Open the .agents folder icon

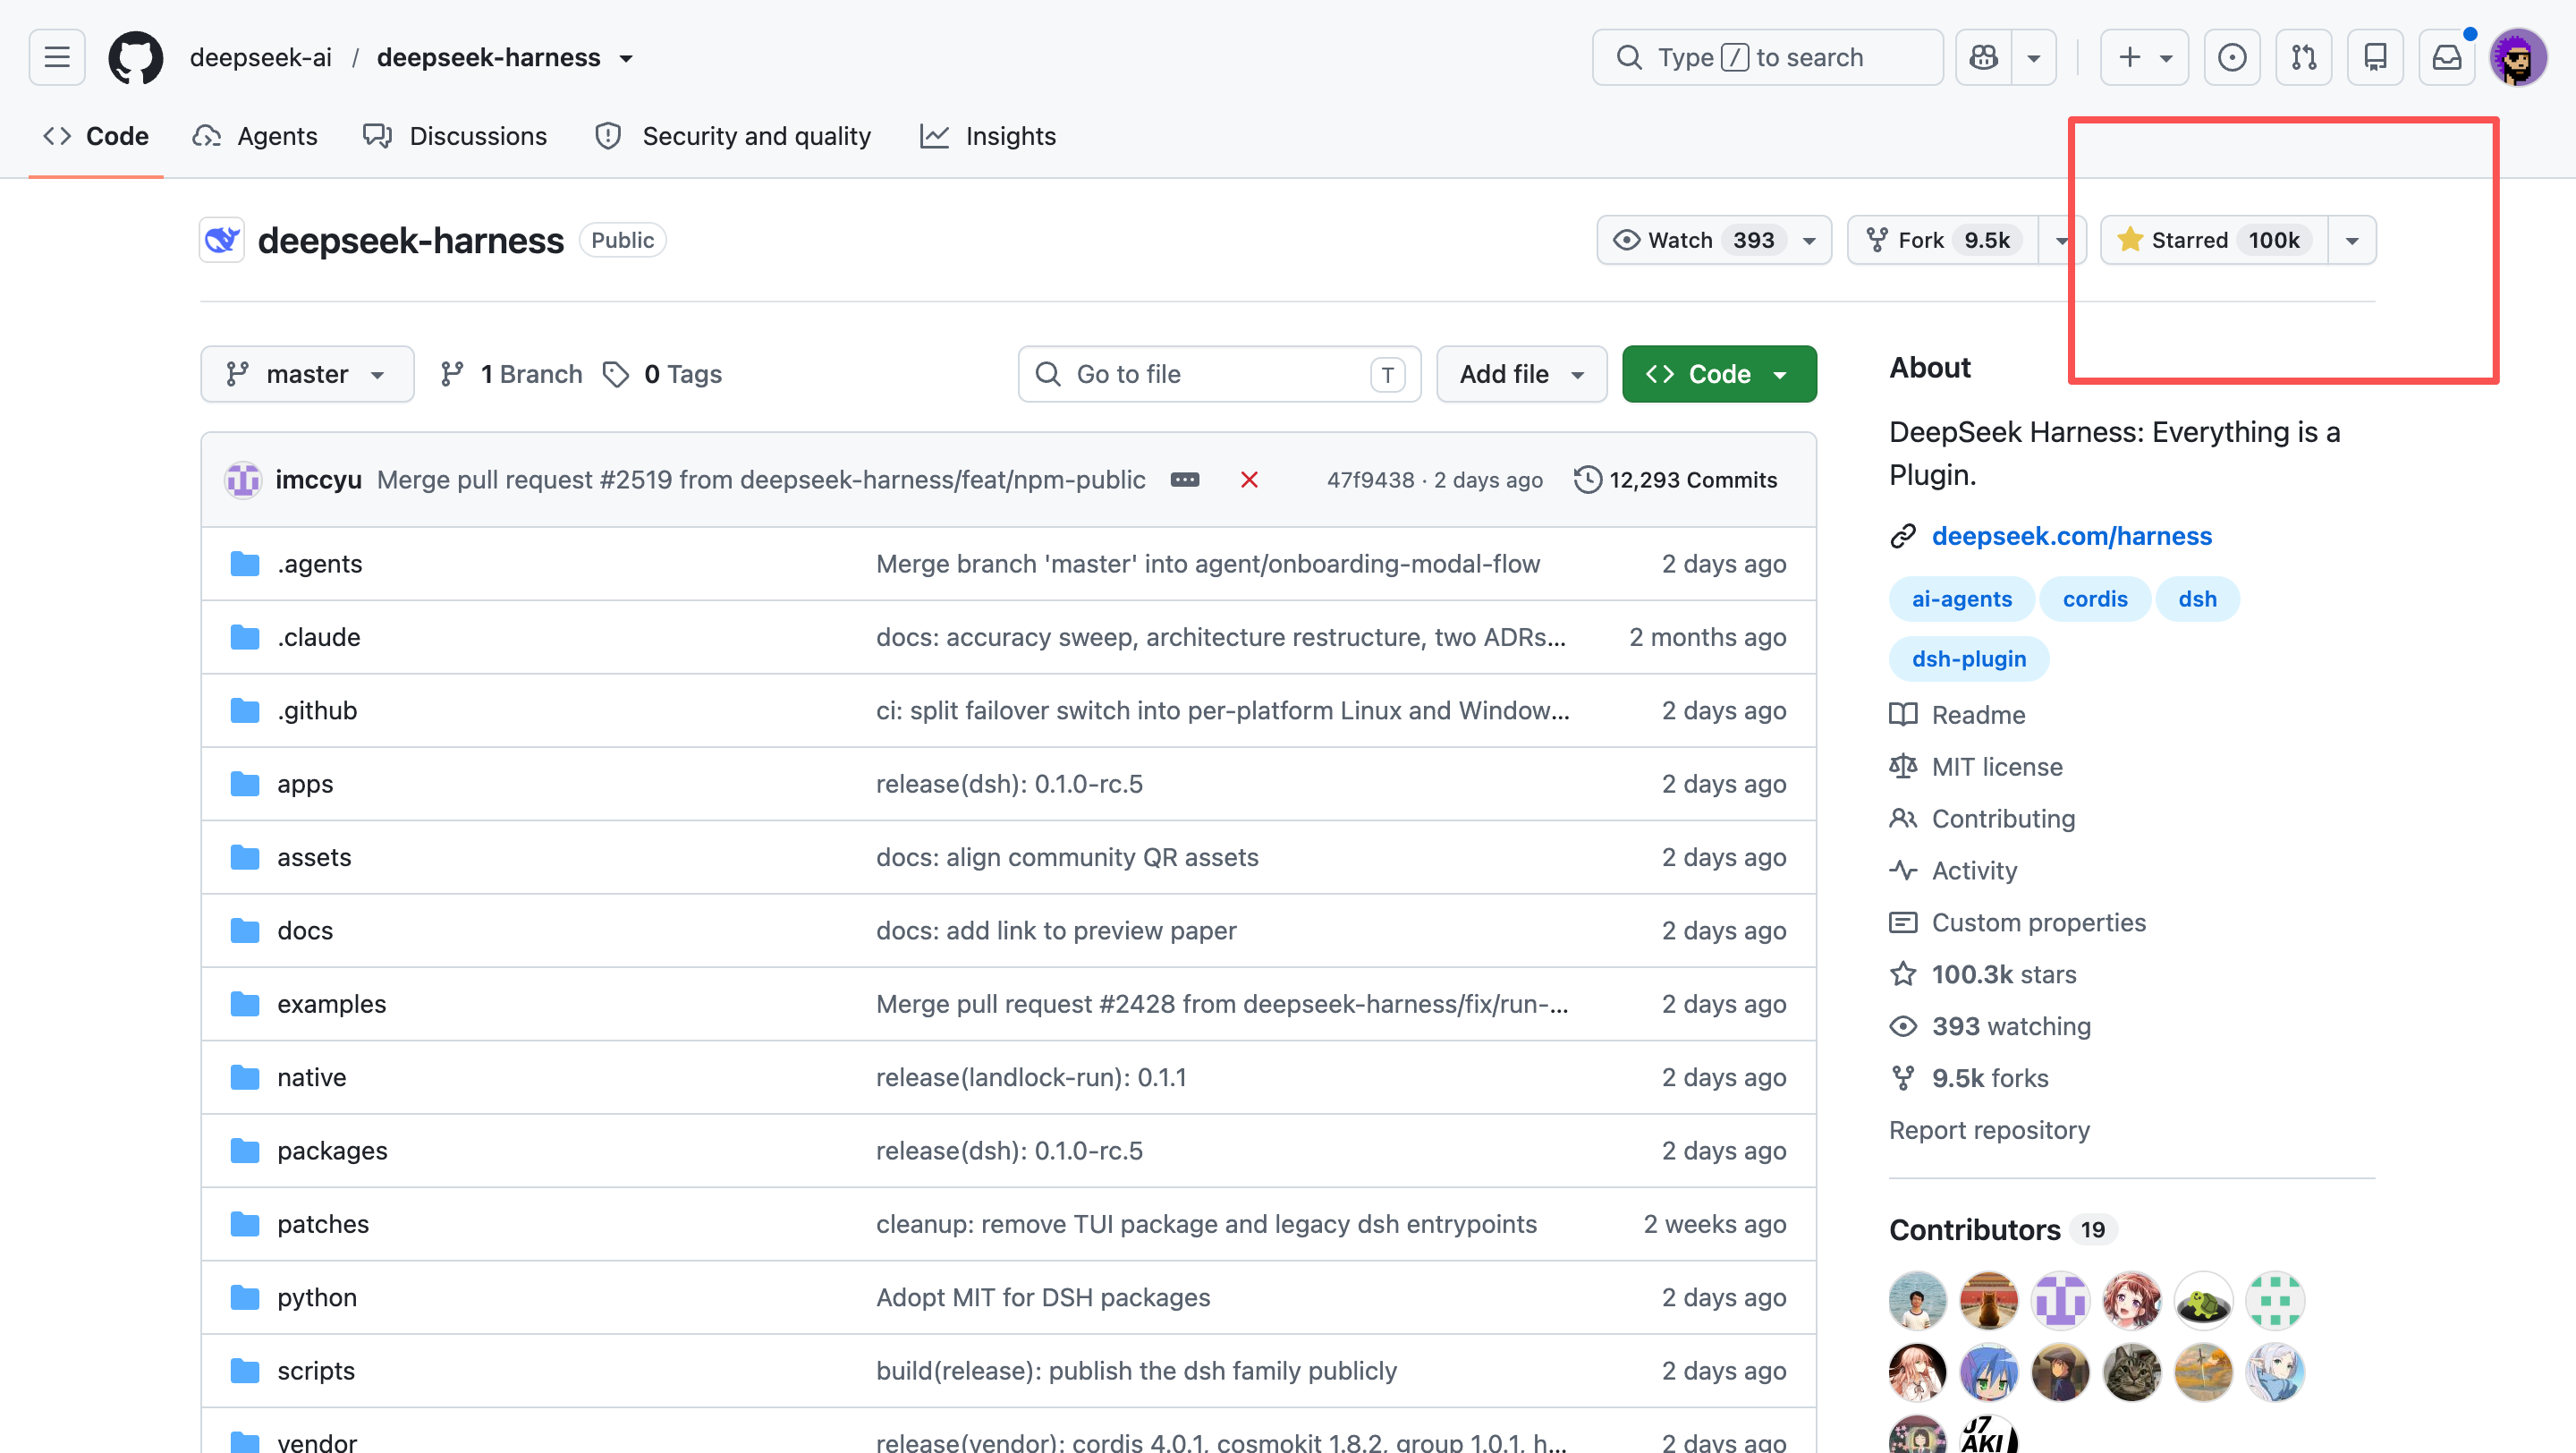pyautogui.click(x=245, y=564)
